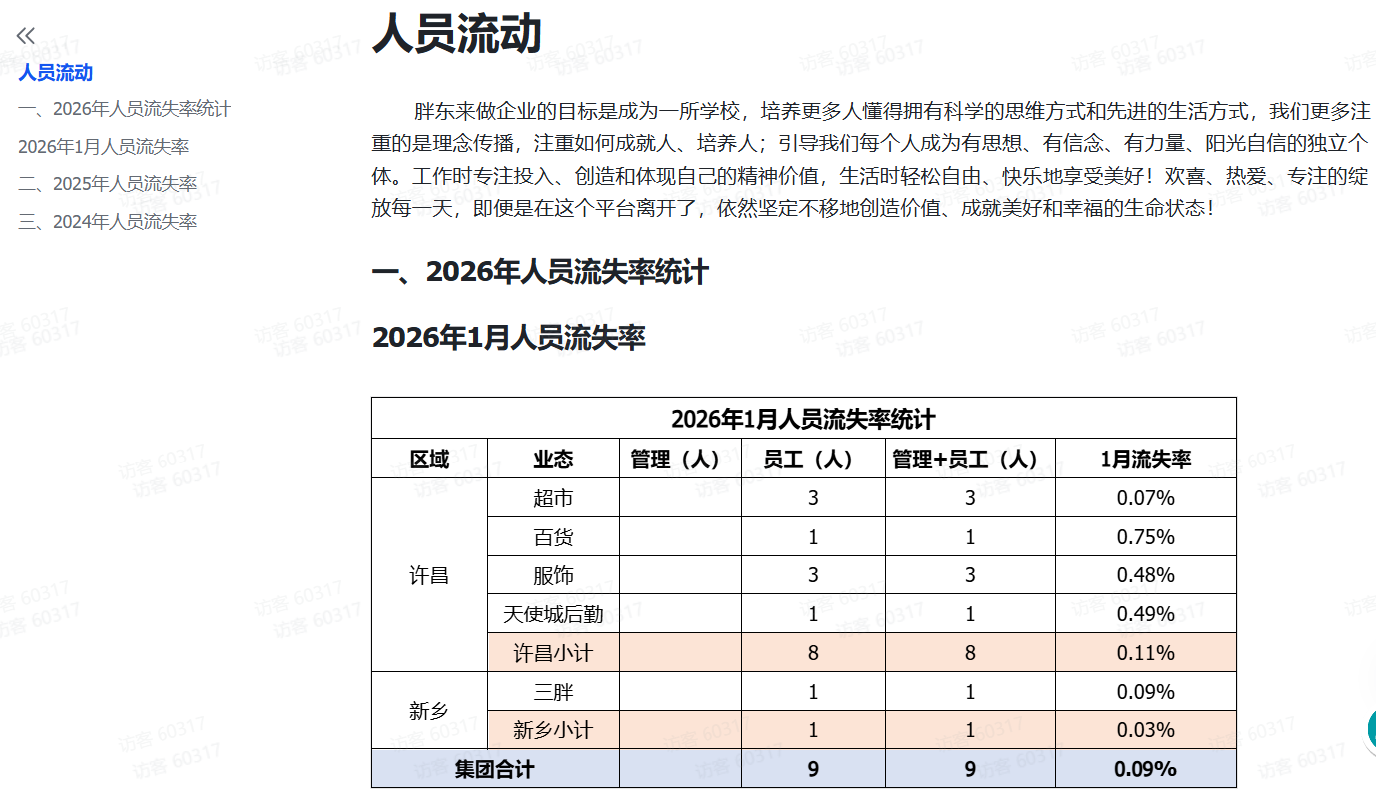Click the 三胖 table cell
The image size is (1376, 791).
click(x=553, y=692)
